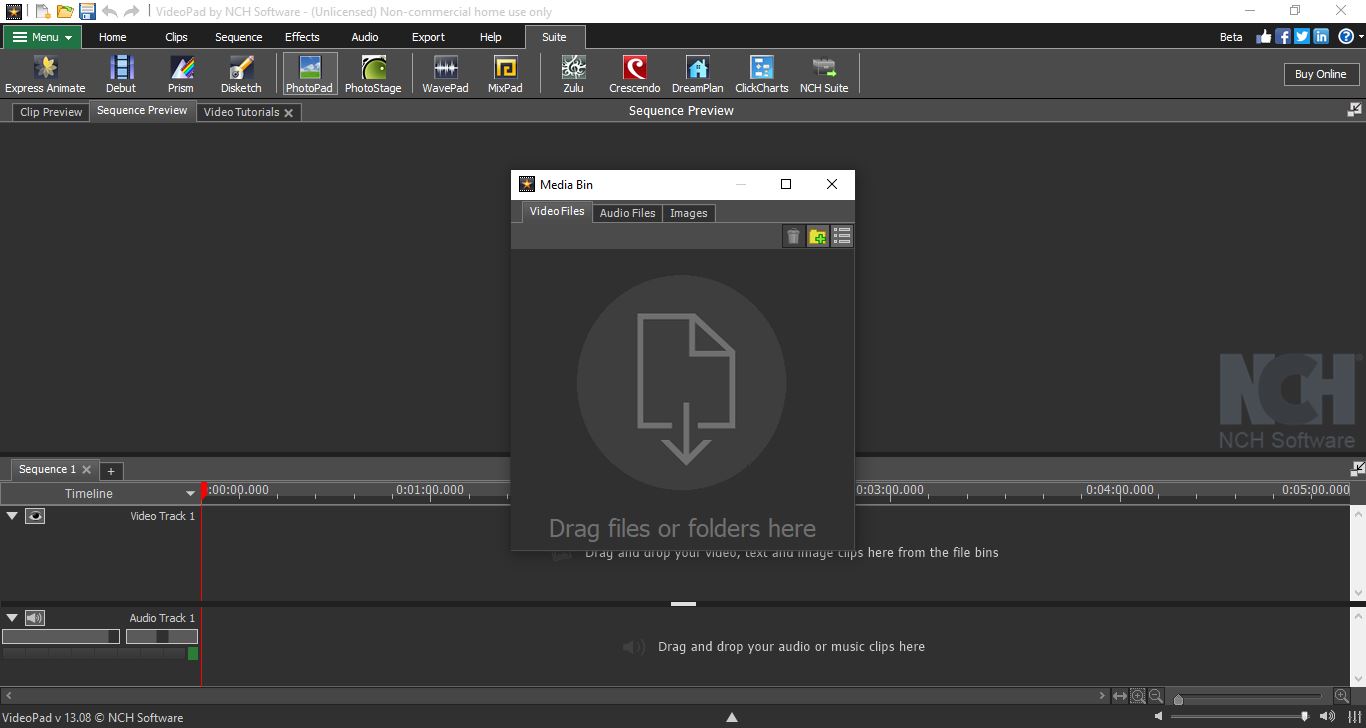Zoom timeline to selection magnifier icon
The height and width of the screenshot is (728, 1366).
pyautogui.click(x=1138, y=696)
